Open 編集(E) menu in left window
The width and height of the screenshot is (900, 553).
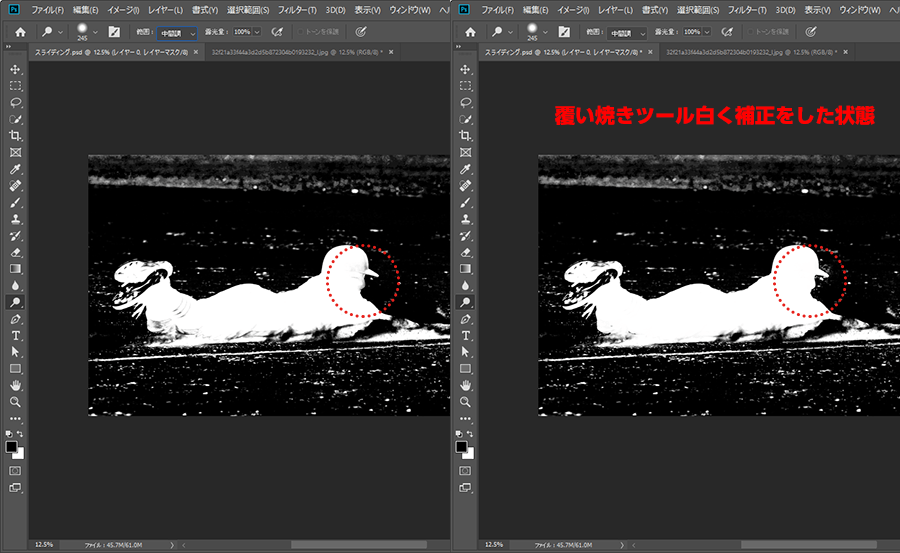click(86, 10)
